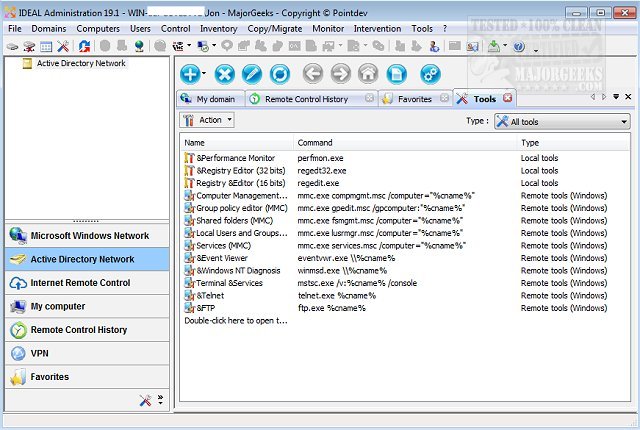Expand the Type 'All tools' combo box
Image resolution: width=640 pixels, height=430 pixels.
click(622, 121)
